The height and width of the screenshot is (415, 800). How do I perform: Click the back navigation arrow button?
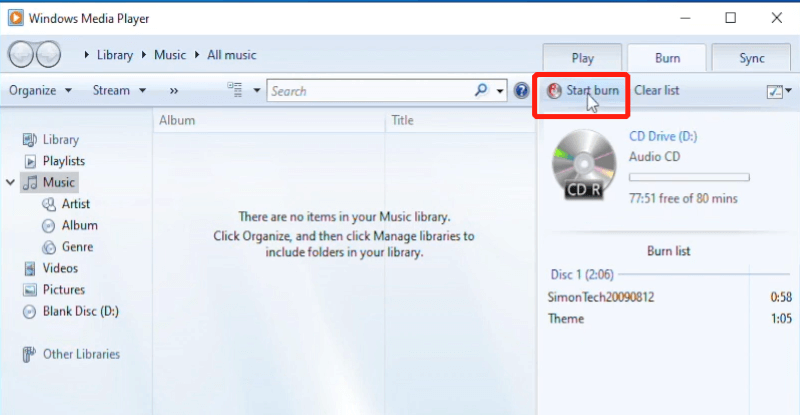[x=21, y=55]
